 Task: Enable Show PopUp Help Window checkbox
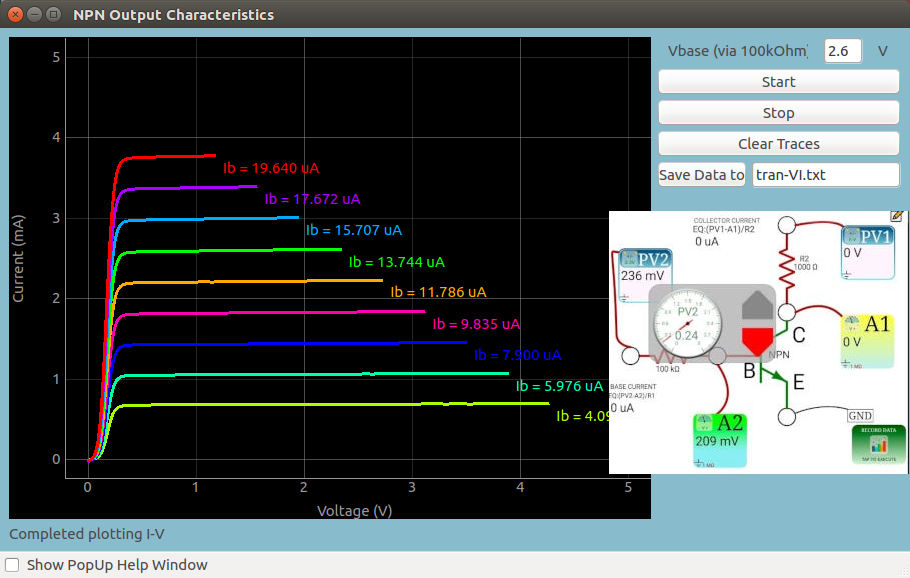click(13, 565)
